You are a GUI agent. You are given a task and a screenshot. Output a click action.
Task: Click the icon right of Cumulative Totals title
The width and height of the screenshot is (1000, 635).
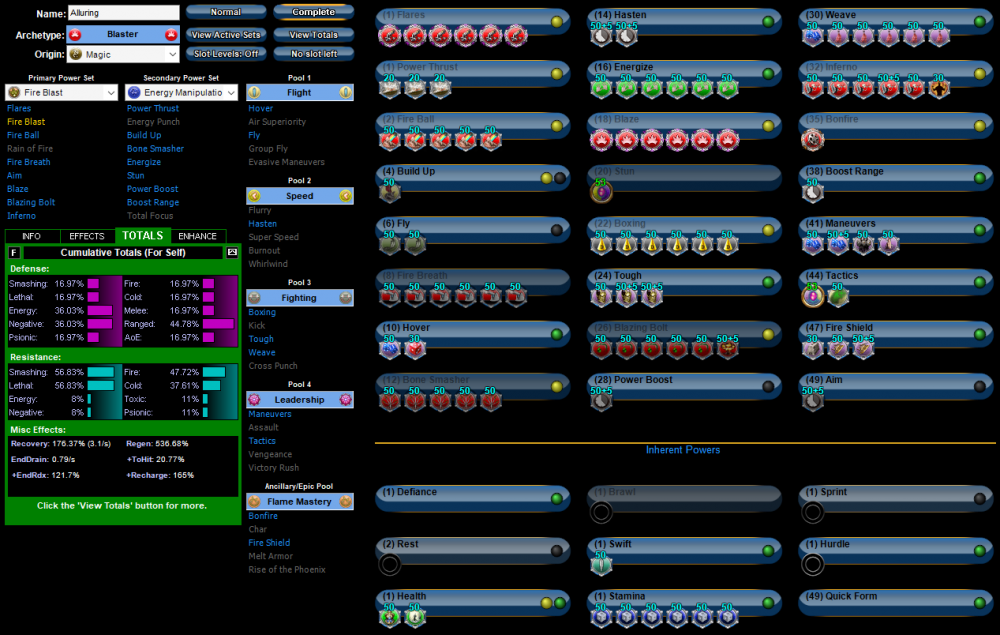coord(232,253)
